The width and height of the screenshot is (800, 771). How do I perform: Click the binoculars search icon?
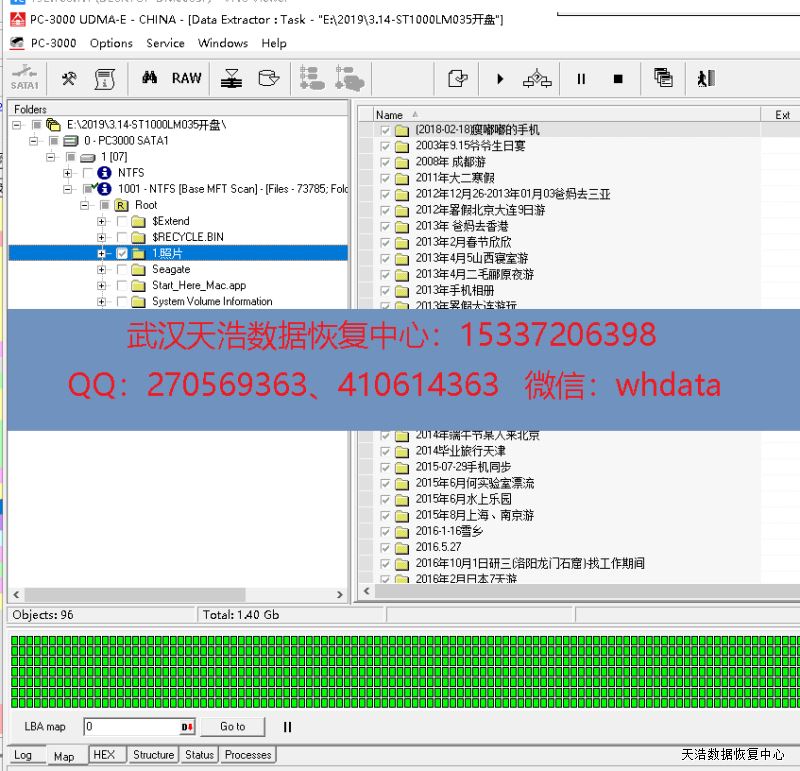pos(150,79)
